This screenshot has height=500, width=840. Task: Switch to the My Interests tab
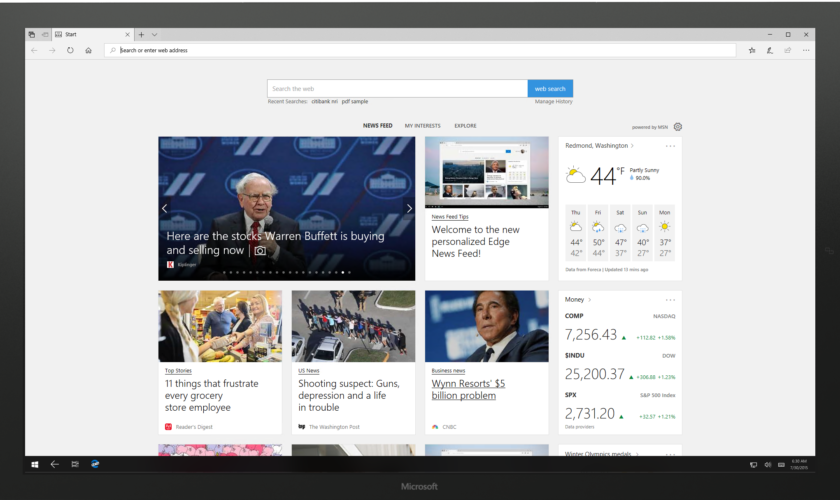[x=422, y=126]
